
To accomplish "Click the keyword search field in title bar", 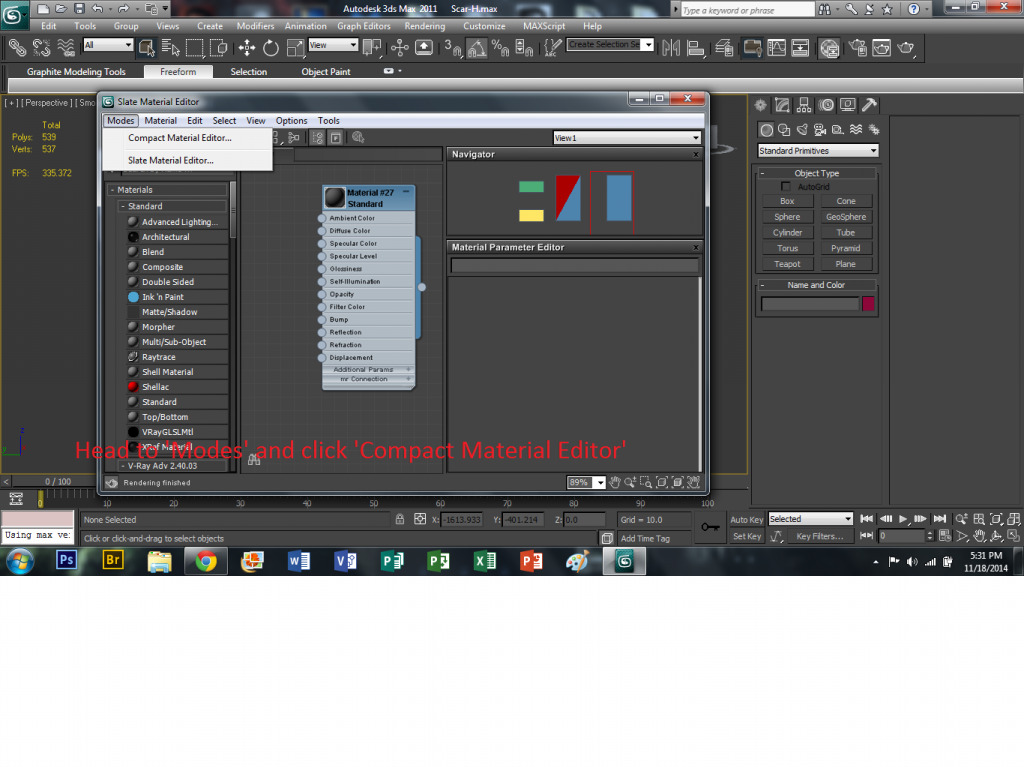I will pyautogui.click(x=747, y=10).
